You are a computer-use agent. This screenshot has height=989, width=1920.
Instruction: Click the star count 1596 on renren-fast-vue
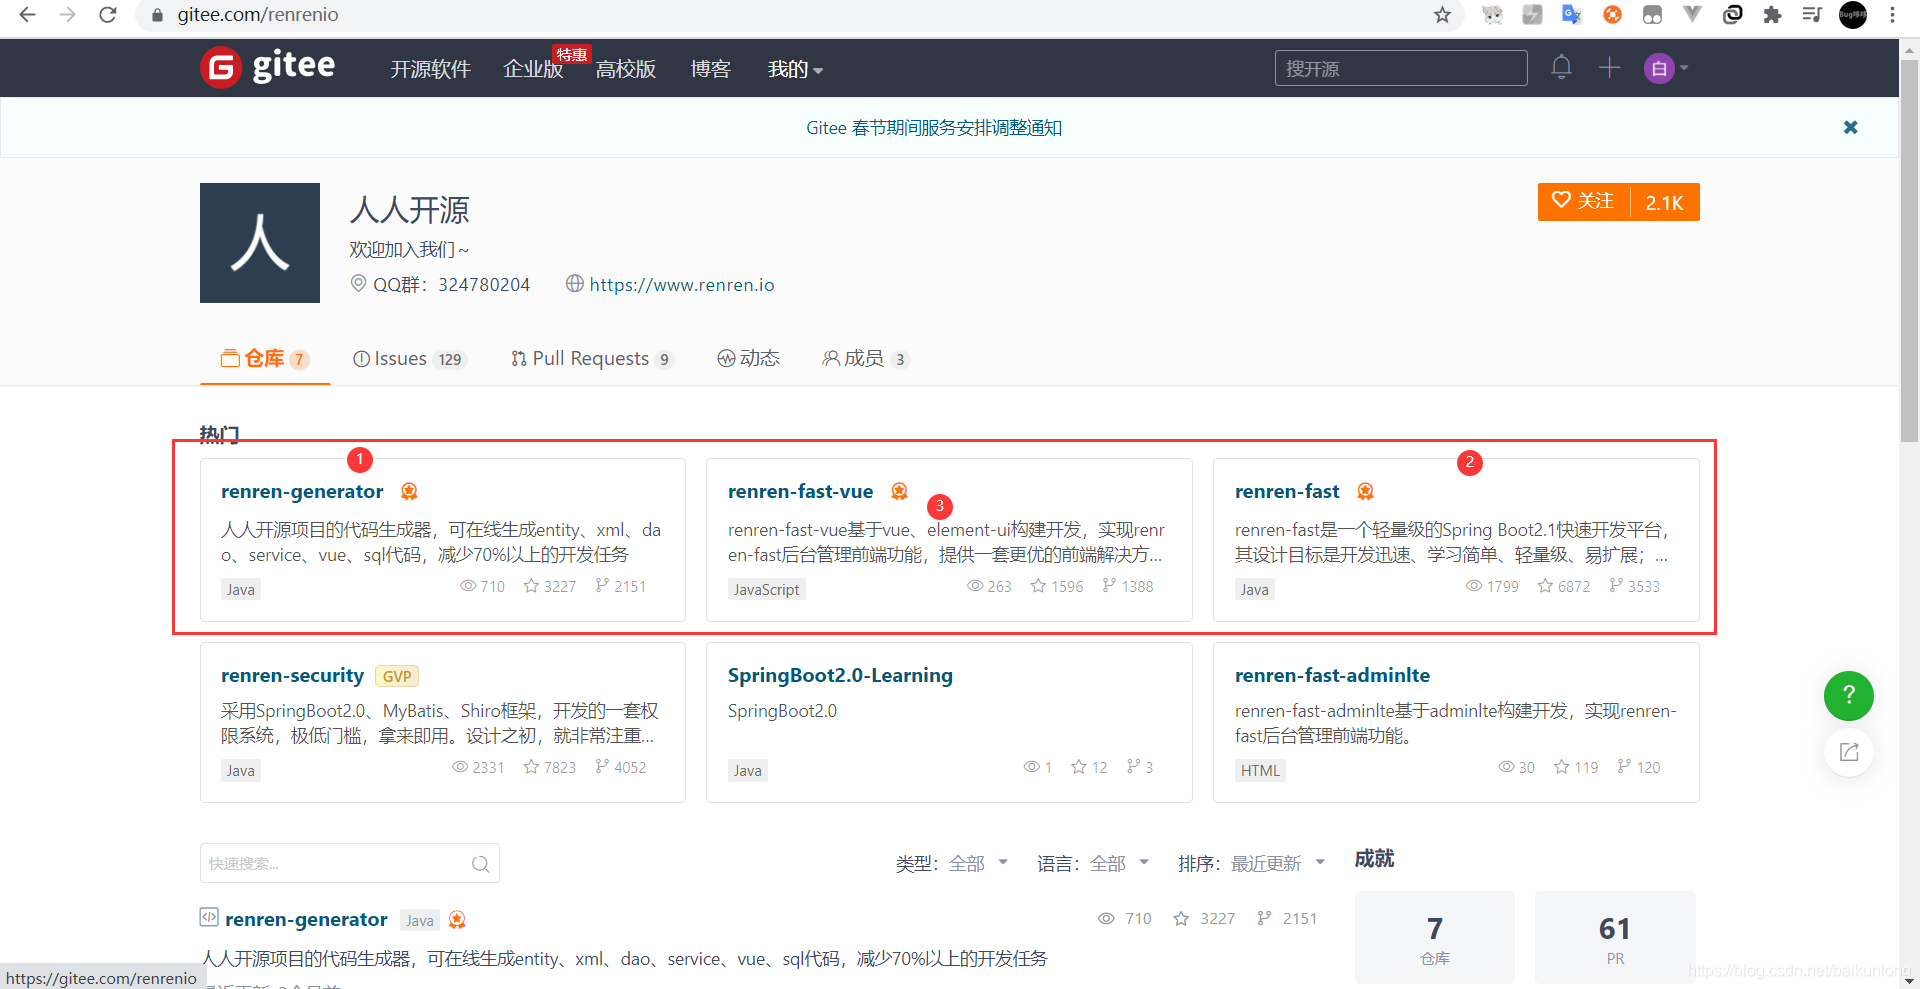[1056, 586]
